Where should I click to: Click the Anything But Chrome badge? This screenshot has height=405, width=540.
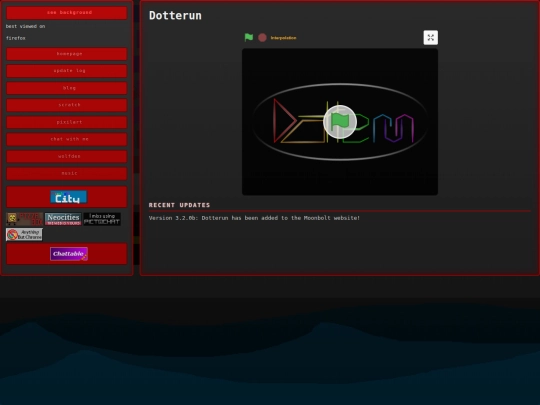24,235
